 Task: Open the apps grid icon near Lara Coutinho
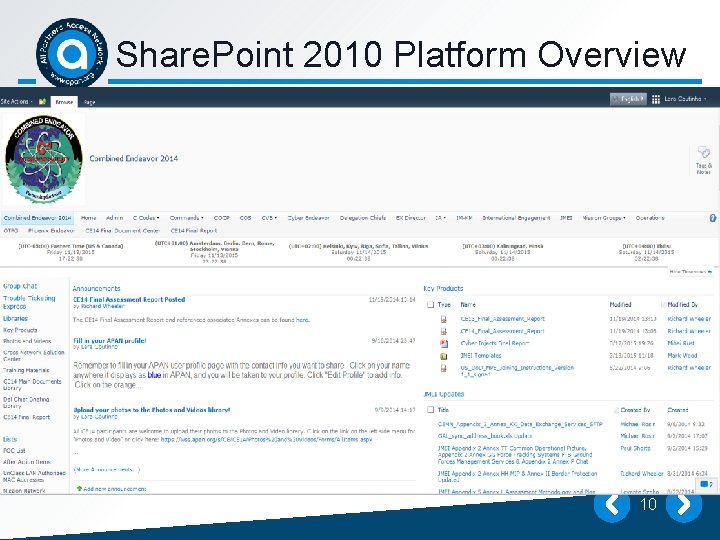(x=656, y=99)
